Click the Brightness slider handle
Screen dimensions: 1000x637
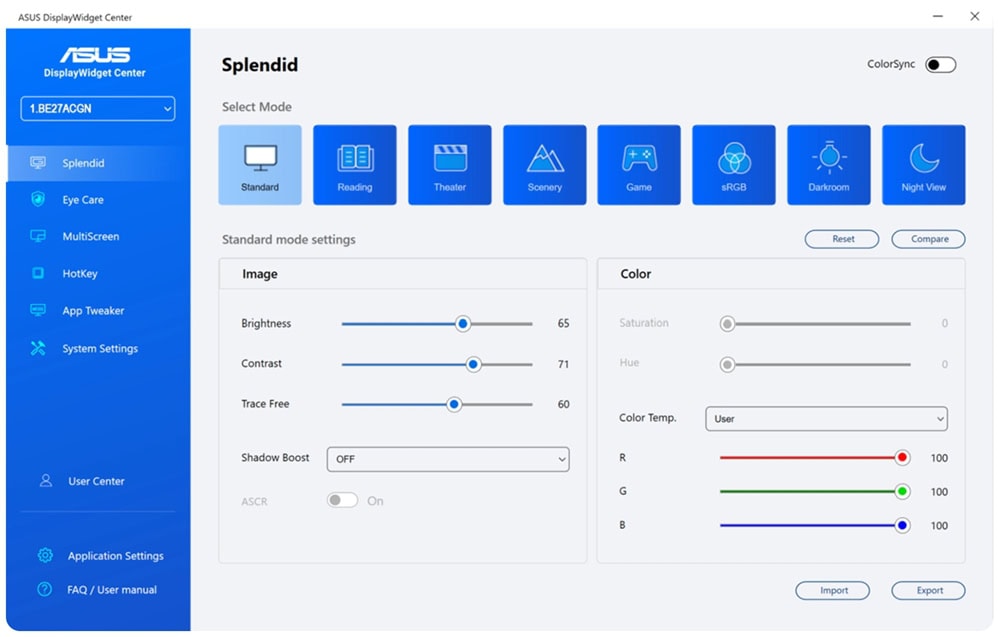click(x=463, y=324)
